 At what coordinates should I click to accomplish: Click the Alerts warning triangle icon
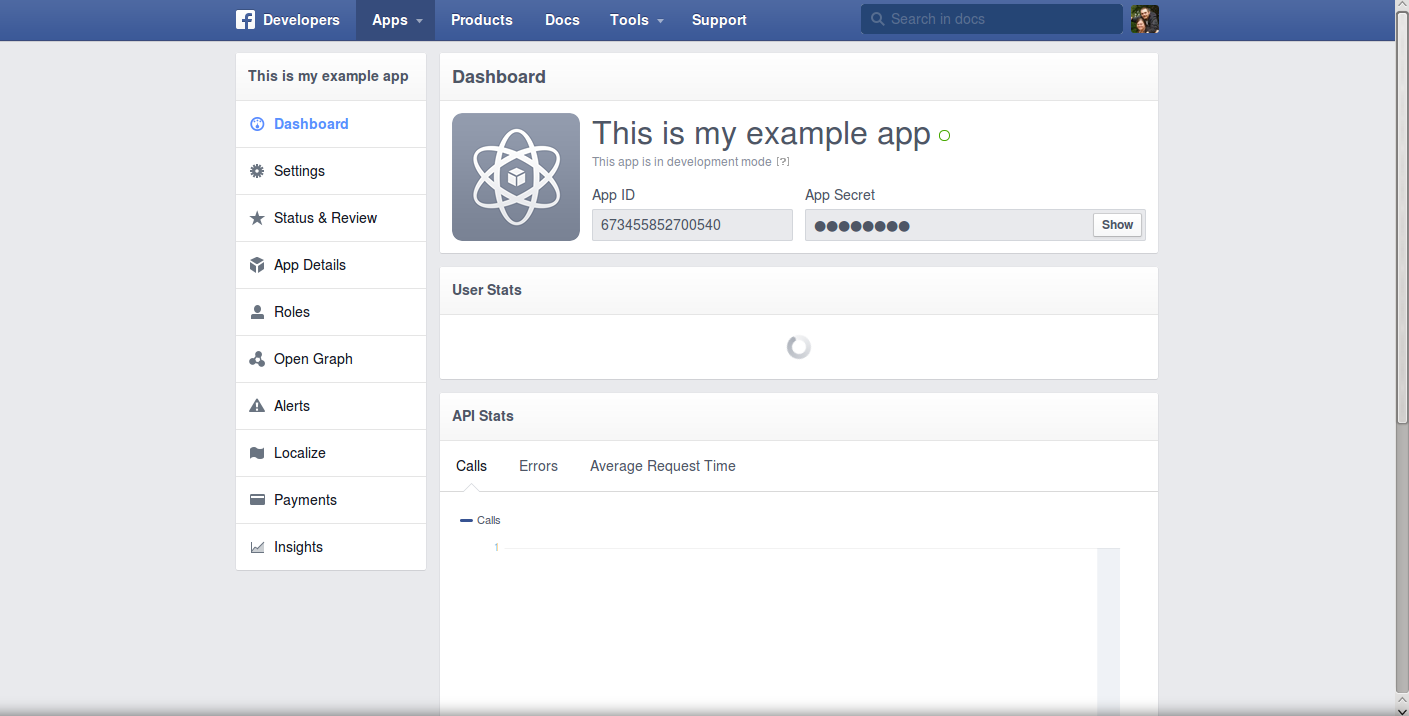point(257,406)
